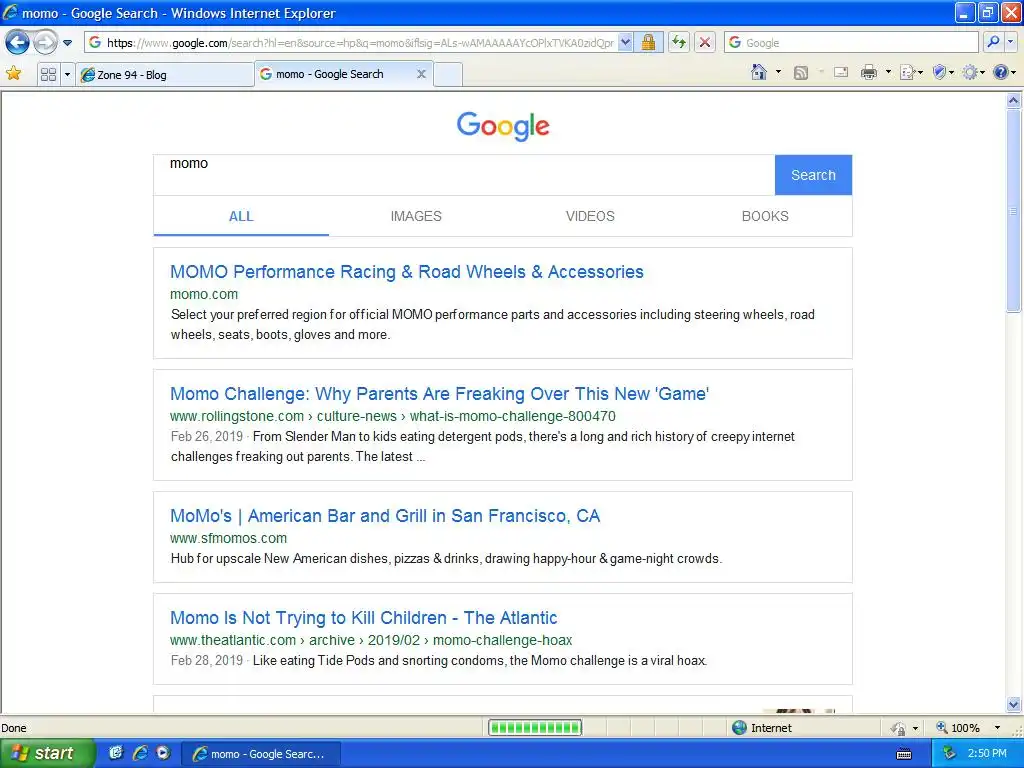Click the zoom magnifier 100% button
1024x768 pixels.
957,728
